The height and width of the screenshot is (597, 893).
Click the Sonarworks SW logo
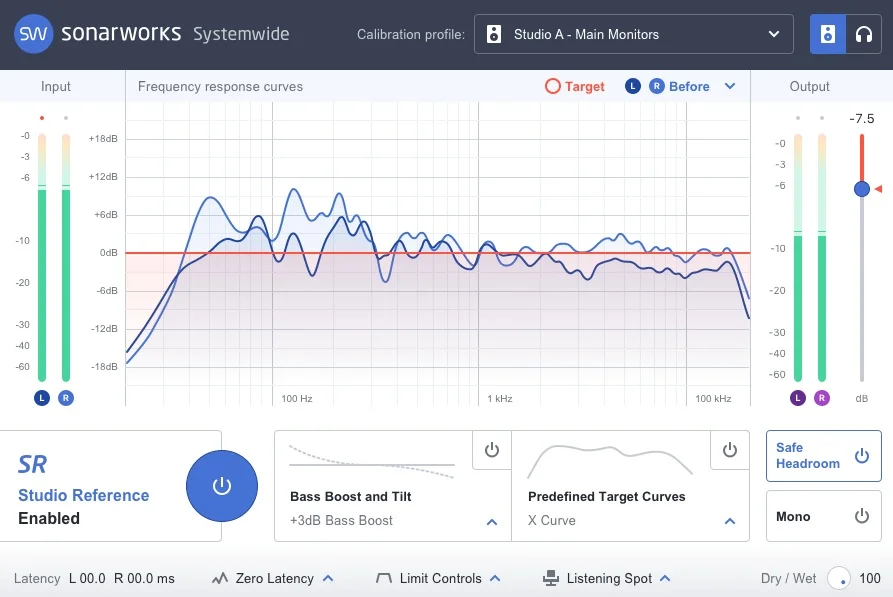(34, 34)
